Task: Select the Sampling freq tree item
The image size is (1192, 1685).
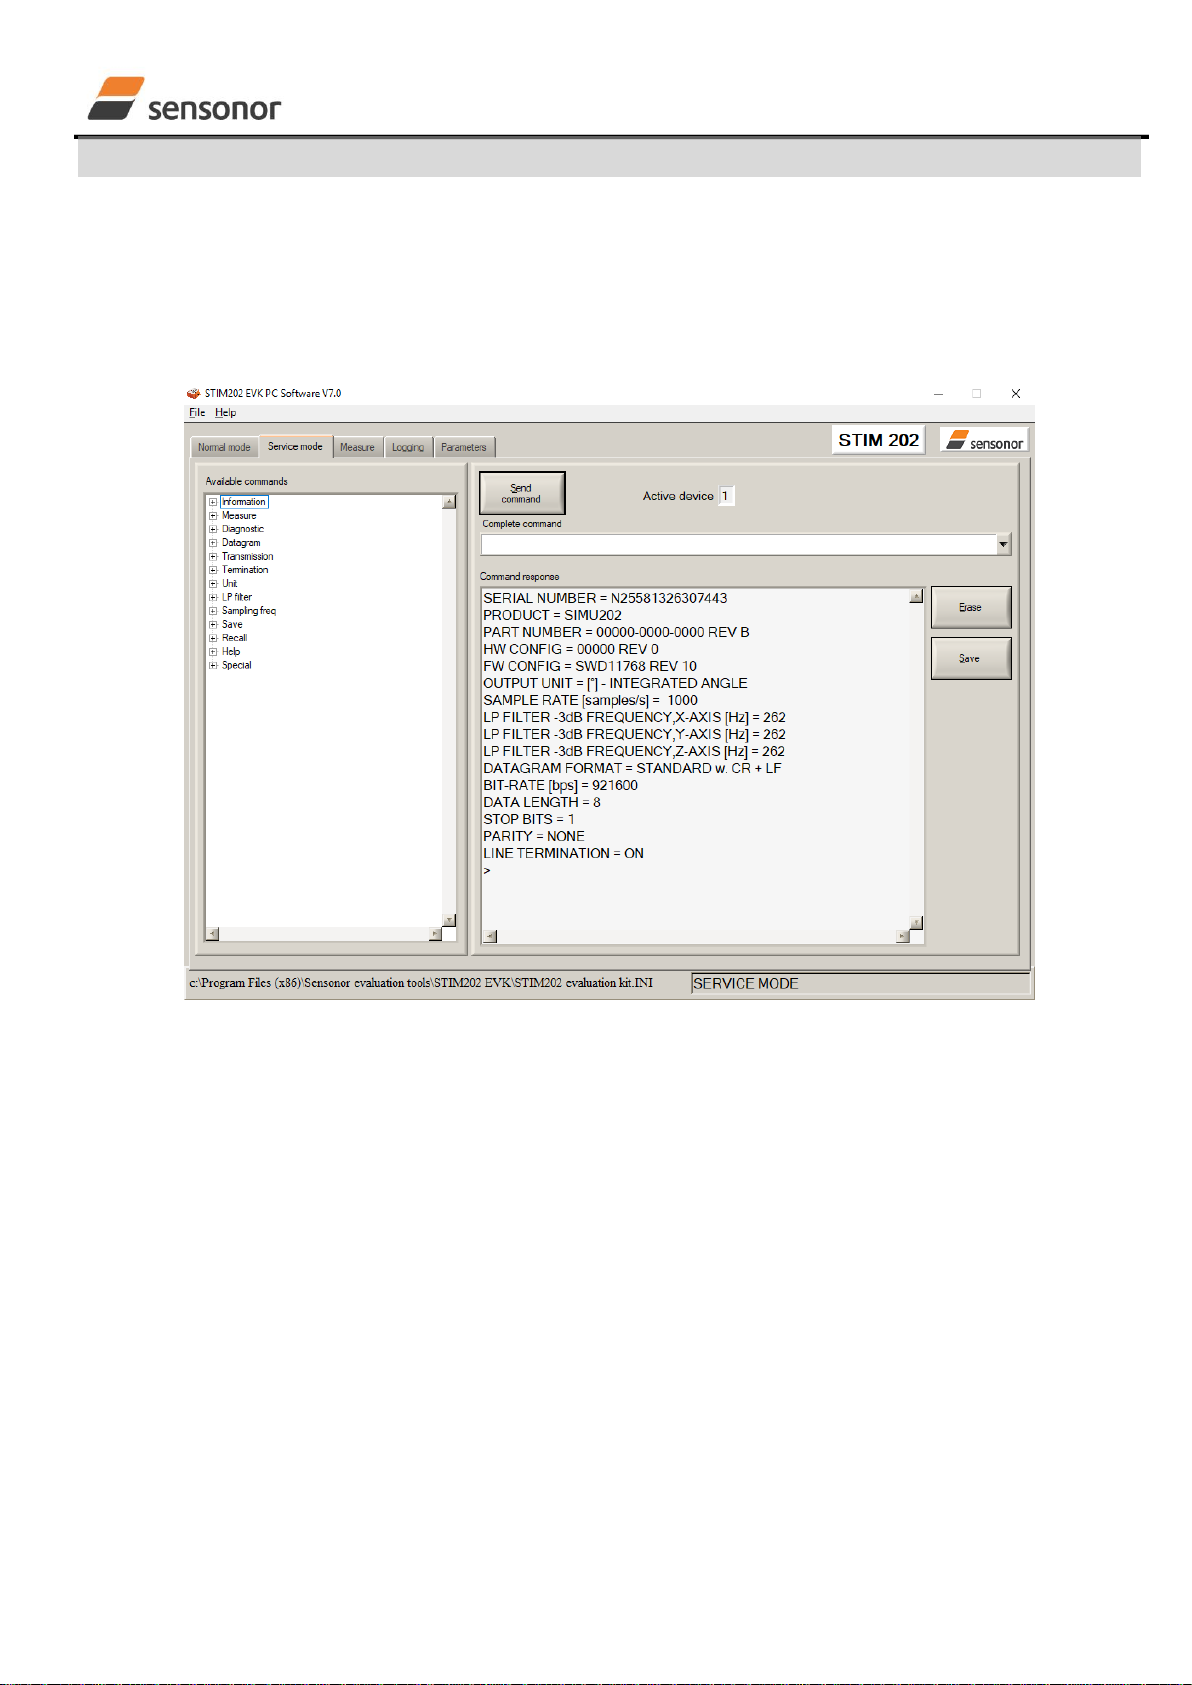Action: click(249, 611)
